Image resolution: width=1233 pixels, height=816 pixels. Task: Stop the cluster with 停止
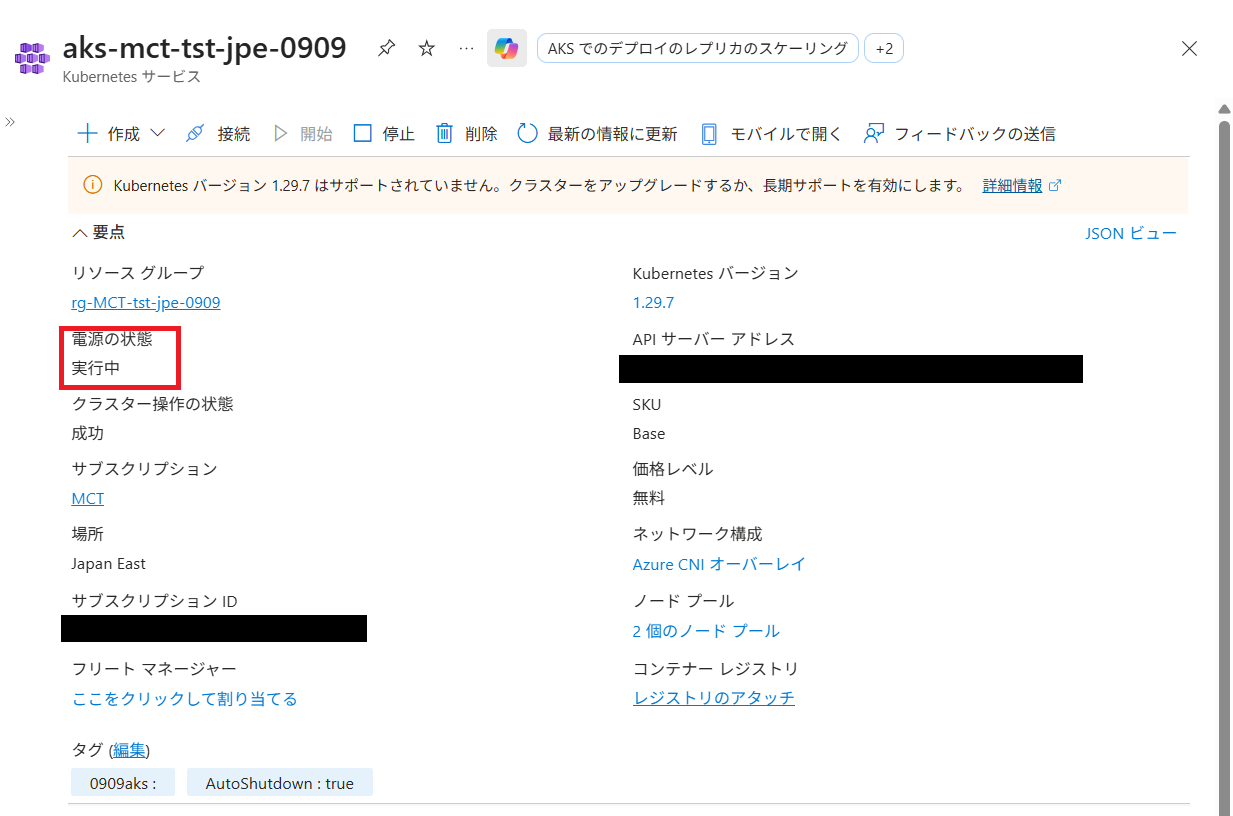(x=384, y=134)
